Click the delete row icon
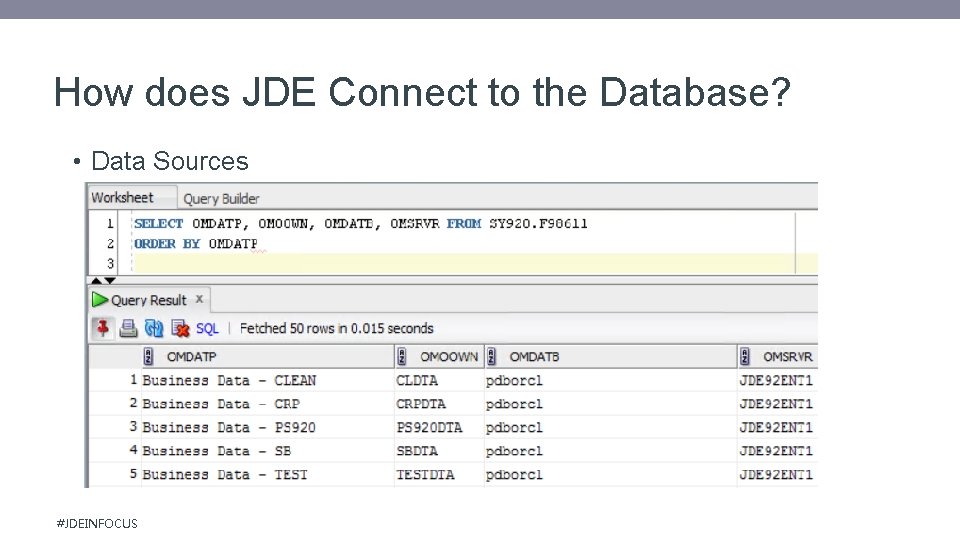 pyautogui.click(x=180, y=328)
